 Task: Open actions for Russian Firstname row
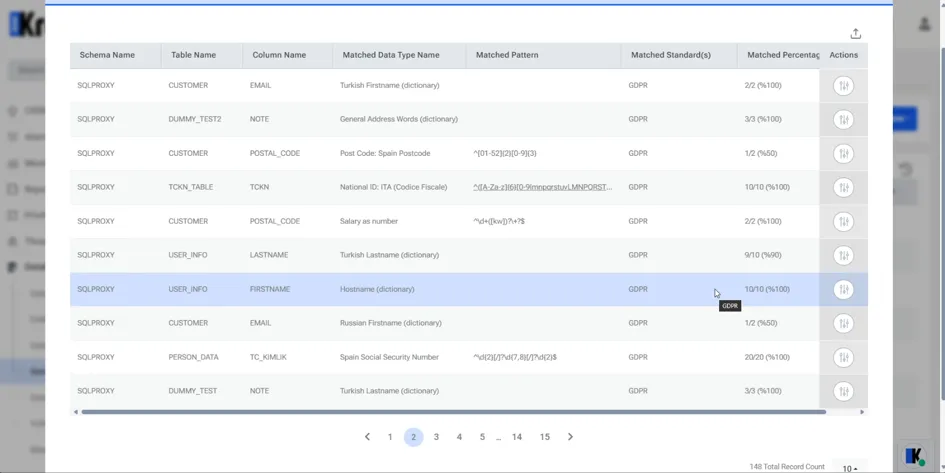point(844,323)
